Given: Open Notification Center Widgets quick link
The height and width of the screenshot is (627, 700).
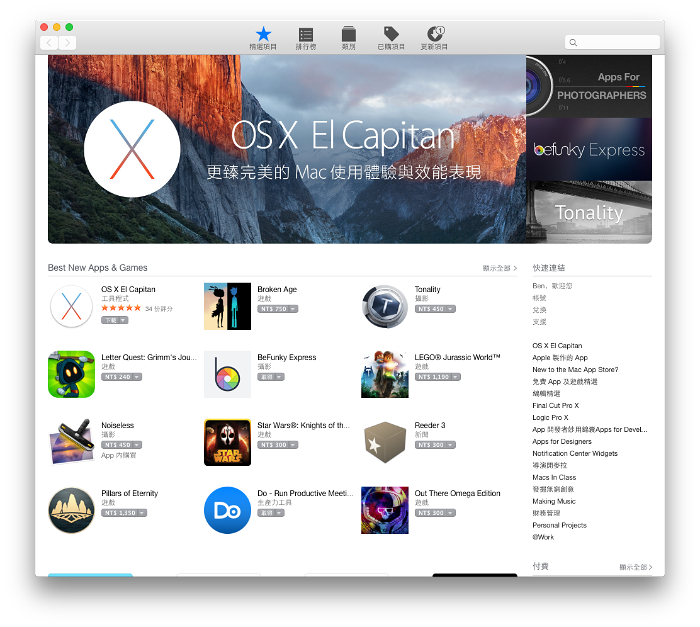Looking at the screenshot, I should coord(575,454).
